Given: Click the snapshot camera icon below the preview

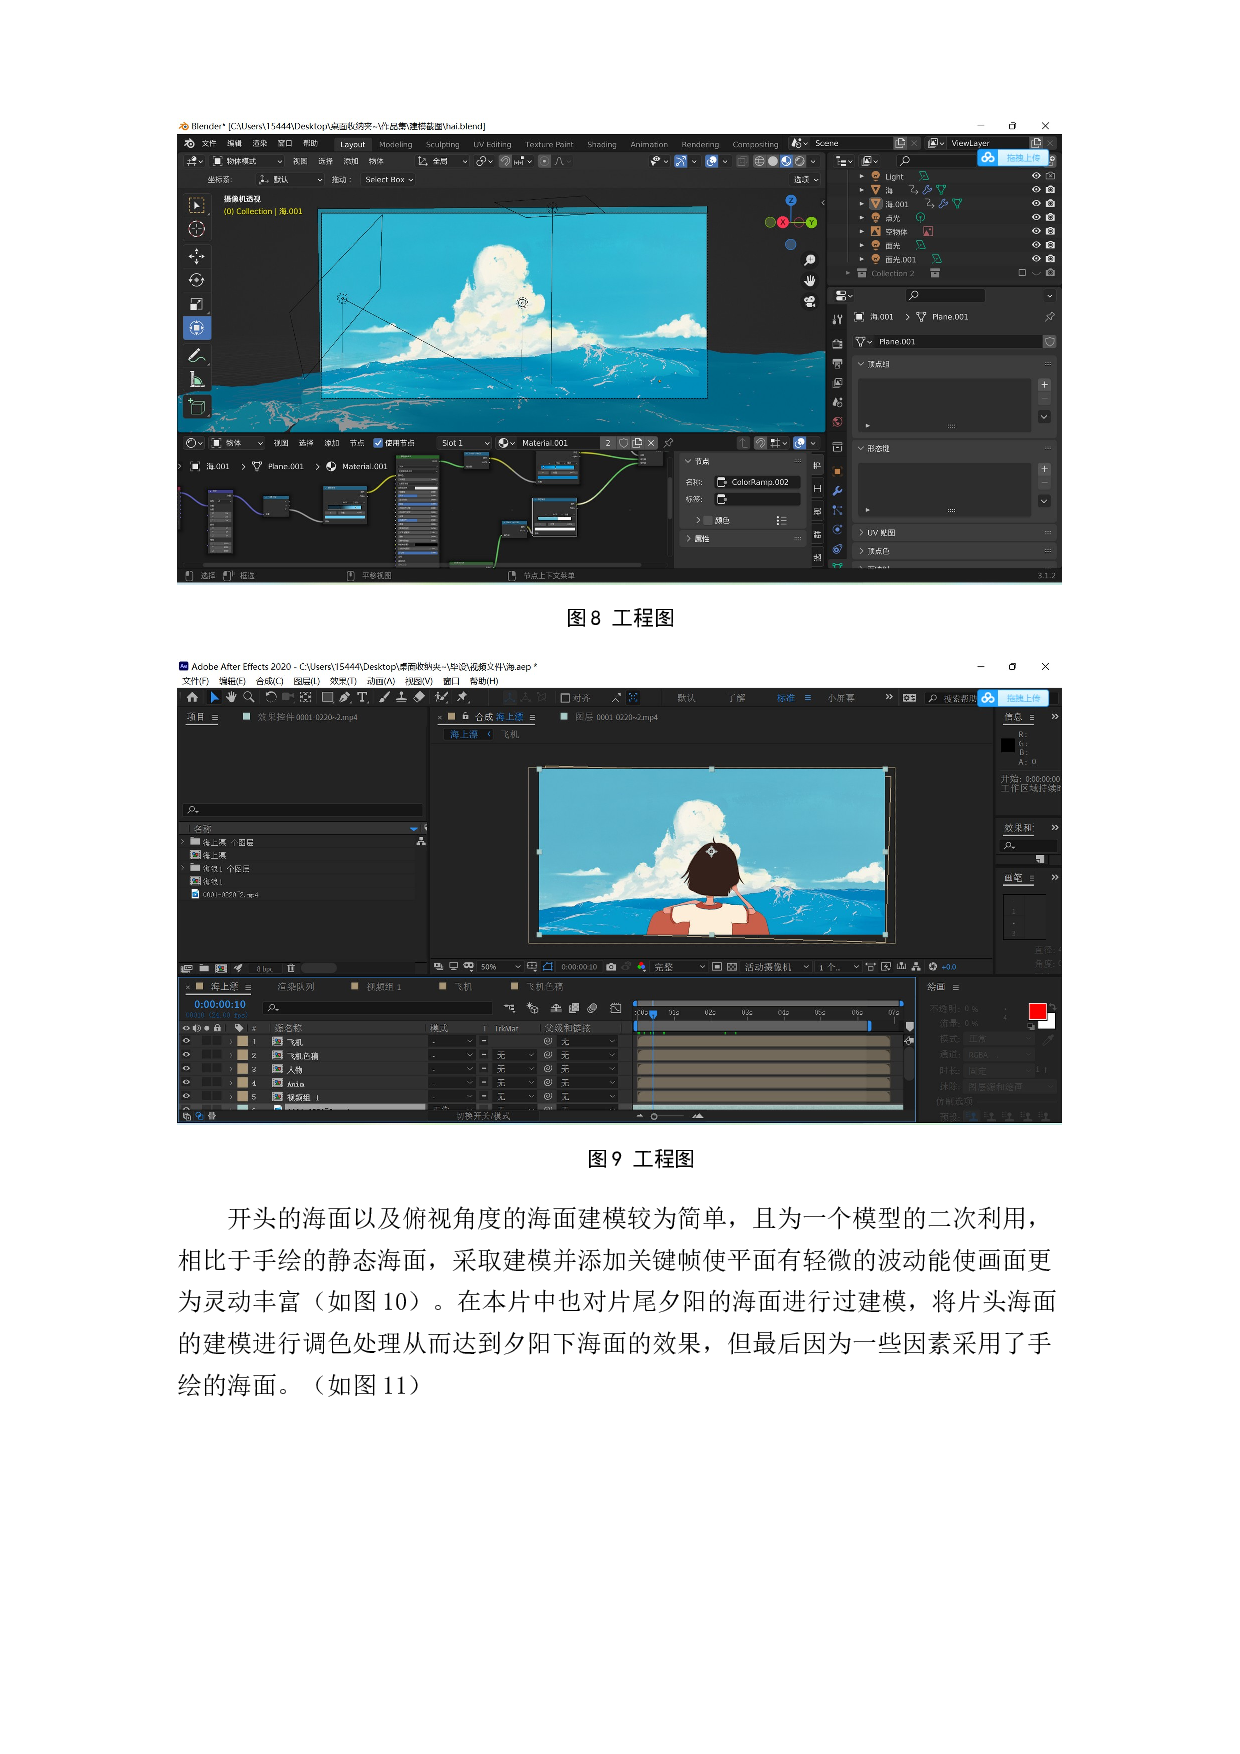Looking at the screenshot, I should coord(611,967).
